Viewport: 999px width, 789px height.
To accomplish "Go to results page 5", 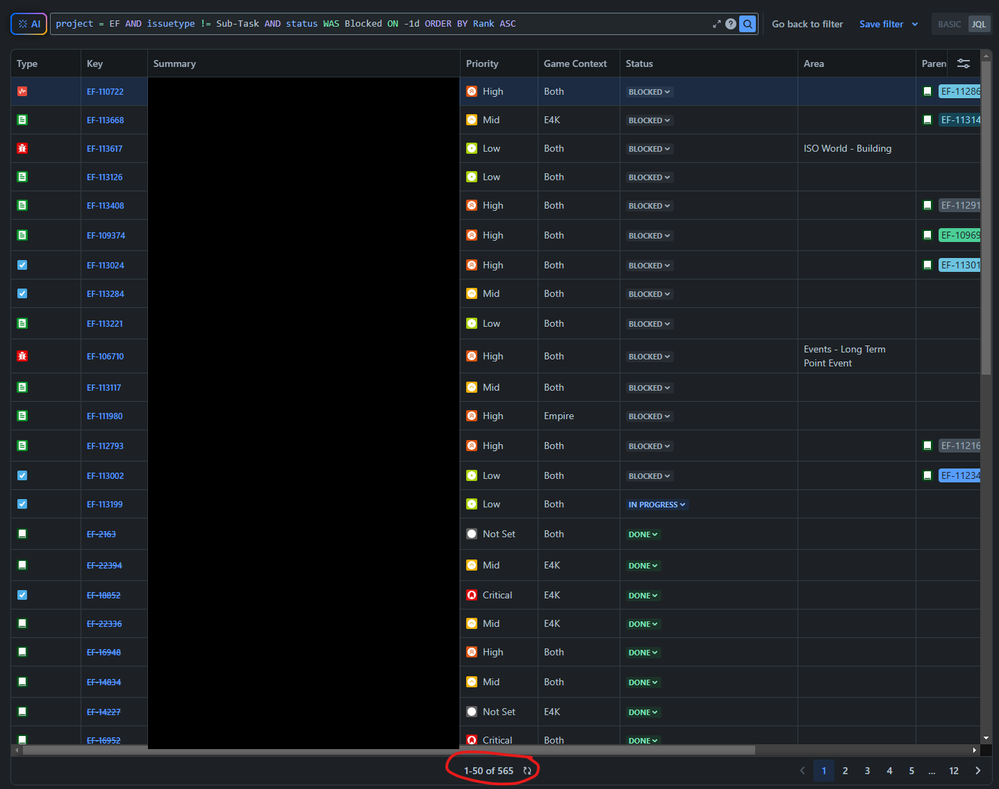I will click(x=911, y=771).
